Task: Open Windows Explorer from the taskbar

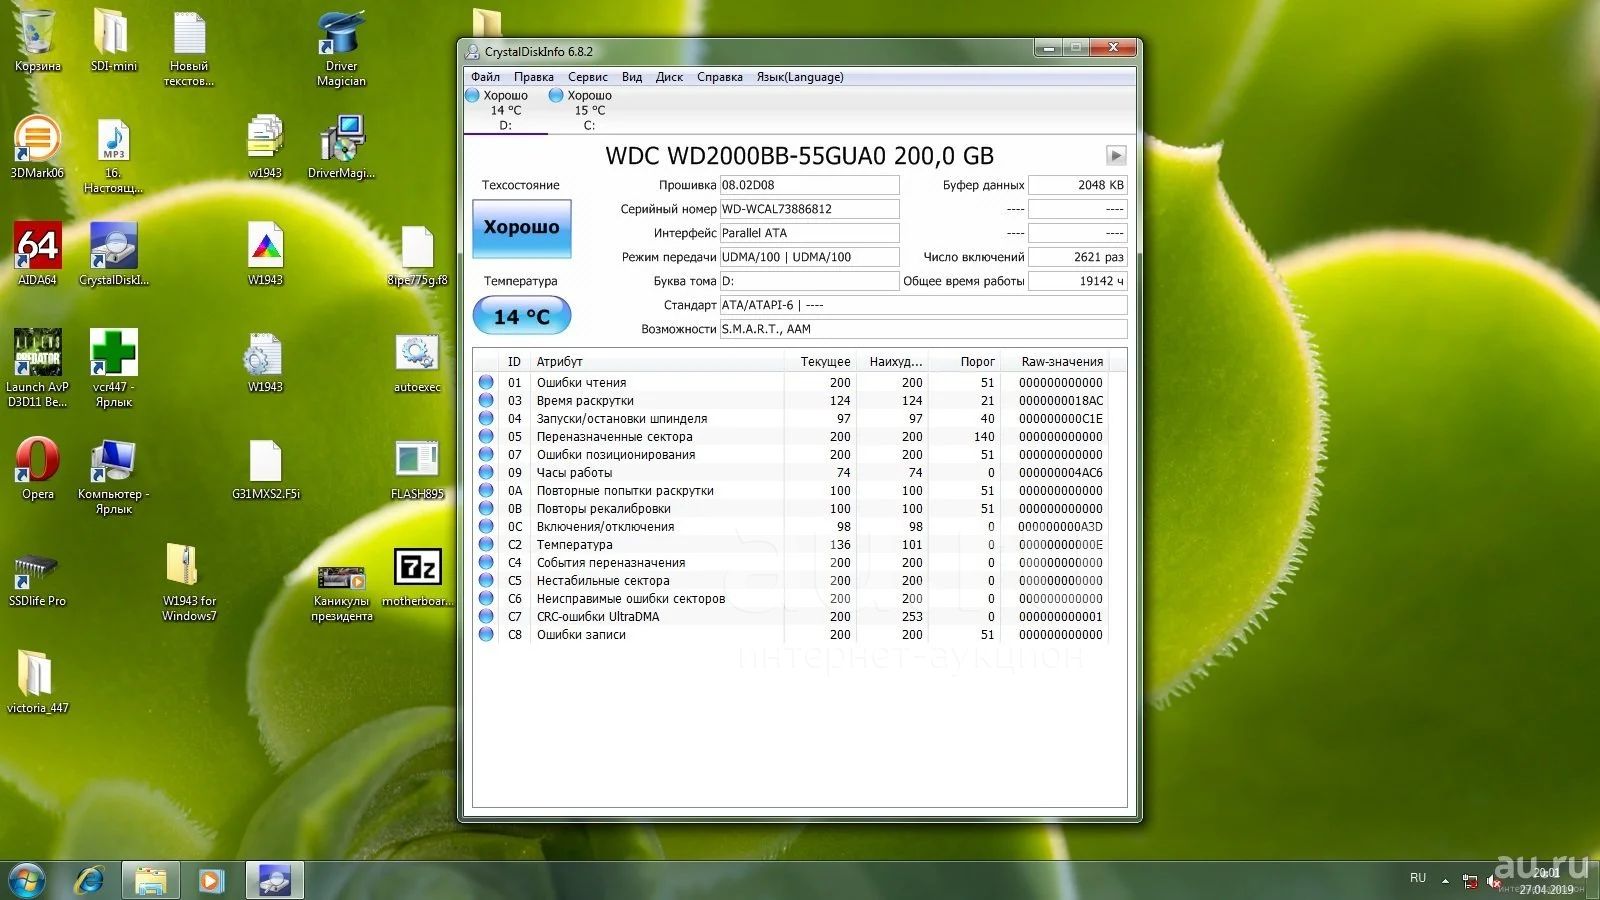Action: (x=150, y=880)
